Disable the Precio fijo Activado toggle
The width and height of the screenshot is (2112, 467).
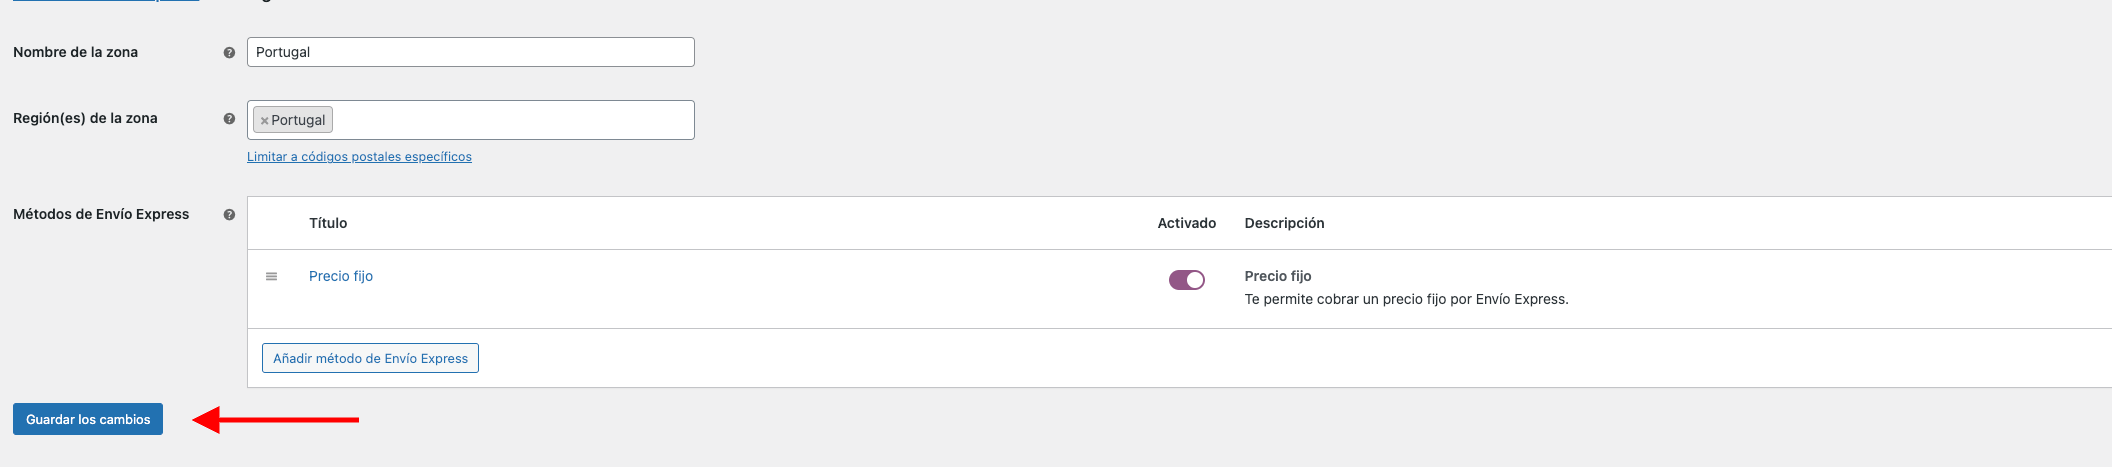pos(1186,280)
